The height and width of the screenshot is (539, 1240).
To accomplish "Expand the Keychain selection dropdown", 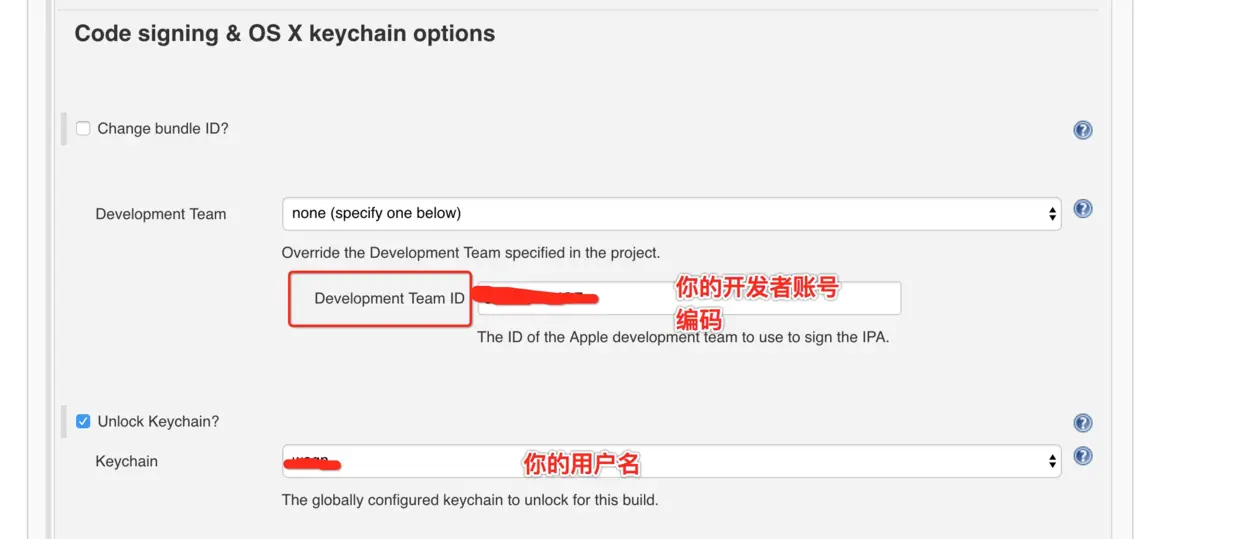I will [670, 461].
